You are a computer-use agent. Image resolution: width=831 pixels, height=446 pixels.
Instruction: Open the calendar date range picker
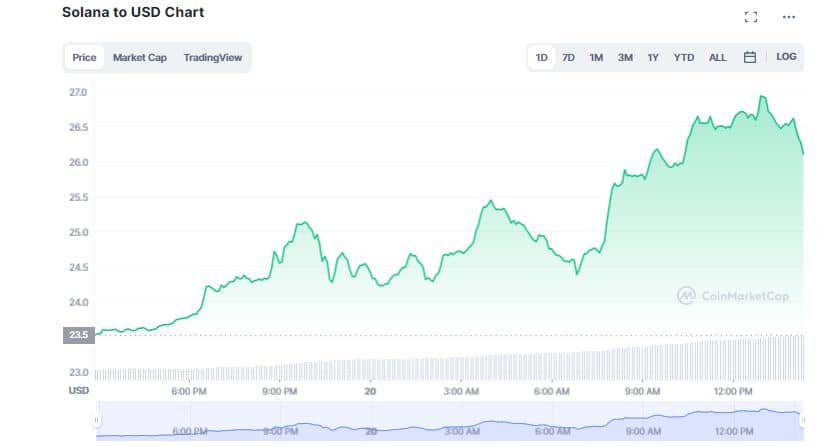(749, 57)
